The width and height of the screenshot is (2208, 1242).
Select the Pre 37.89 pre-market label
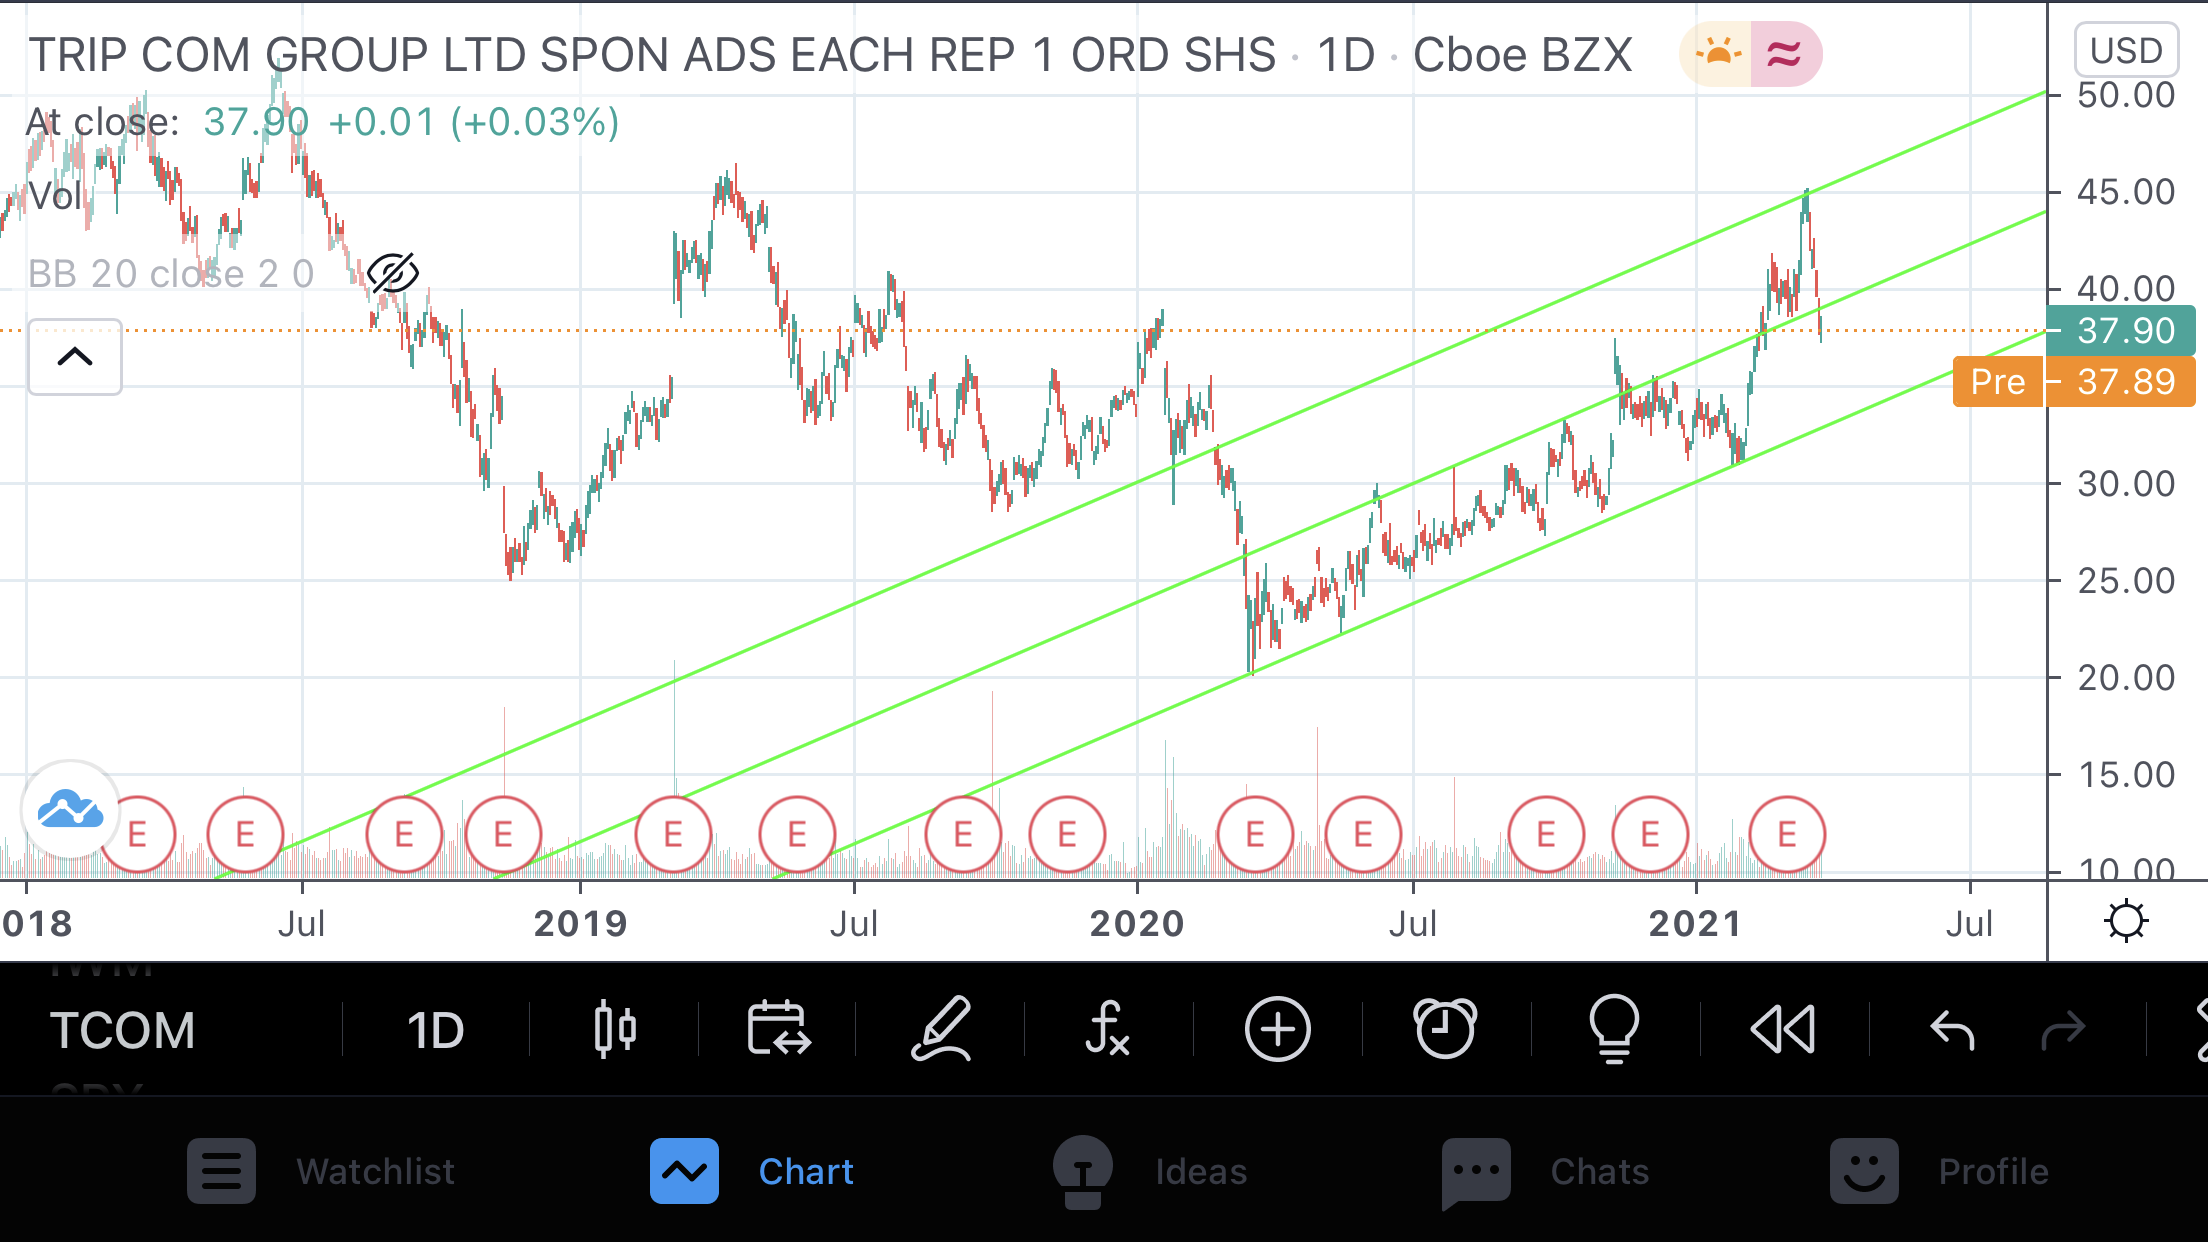pyautogui.click(x=2074, y=382)
